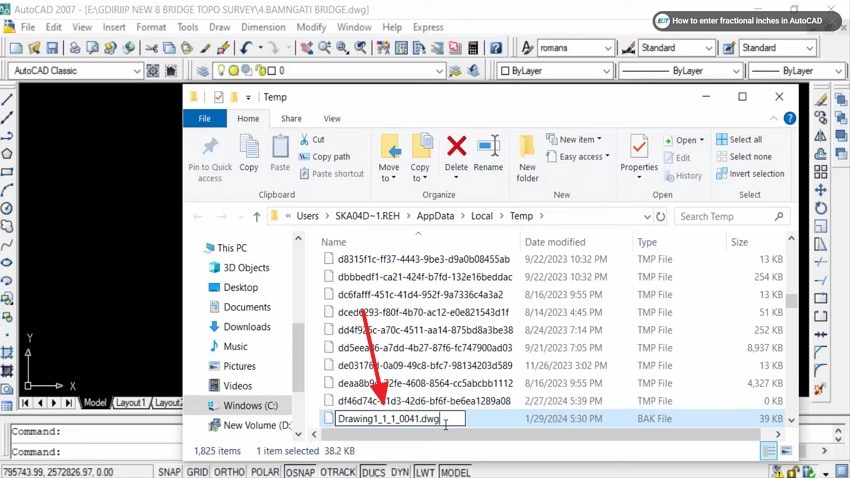Expand the address bar history dropdown
Viewport: 850px width, 478px height.
pyautogui.click(x=647, y=216)
